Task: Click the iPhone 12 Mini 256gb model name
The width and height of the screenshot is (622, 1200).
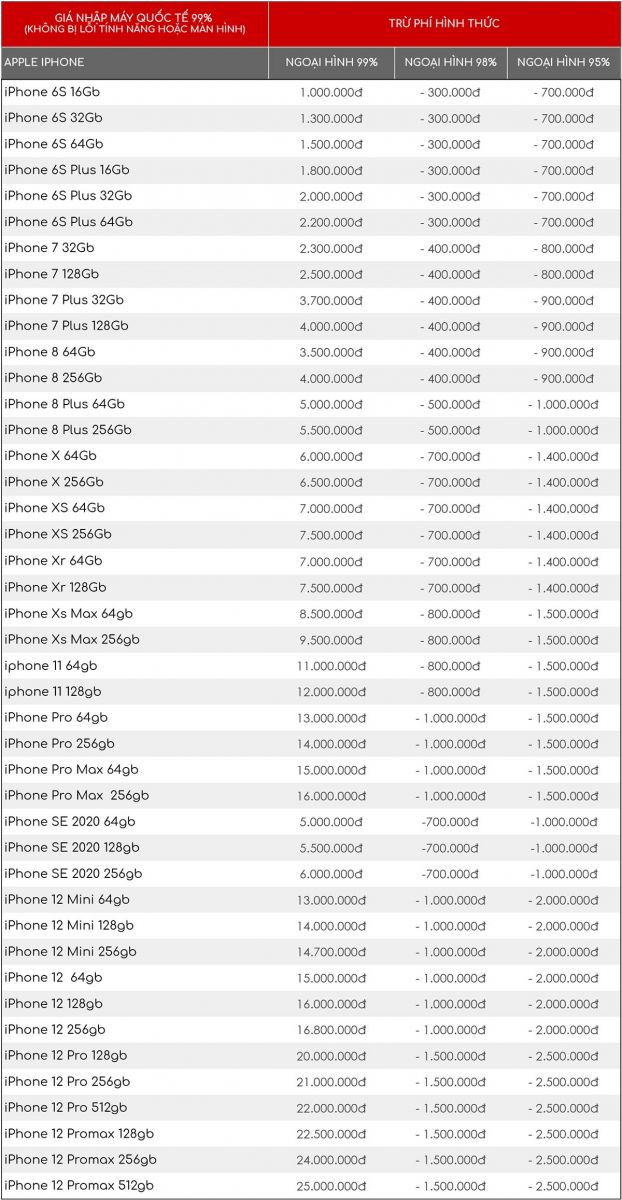Action: pos(70,951)
